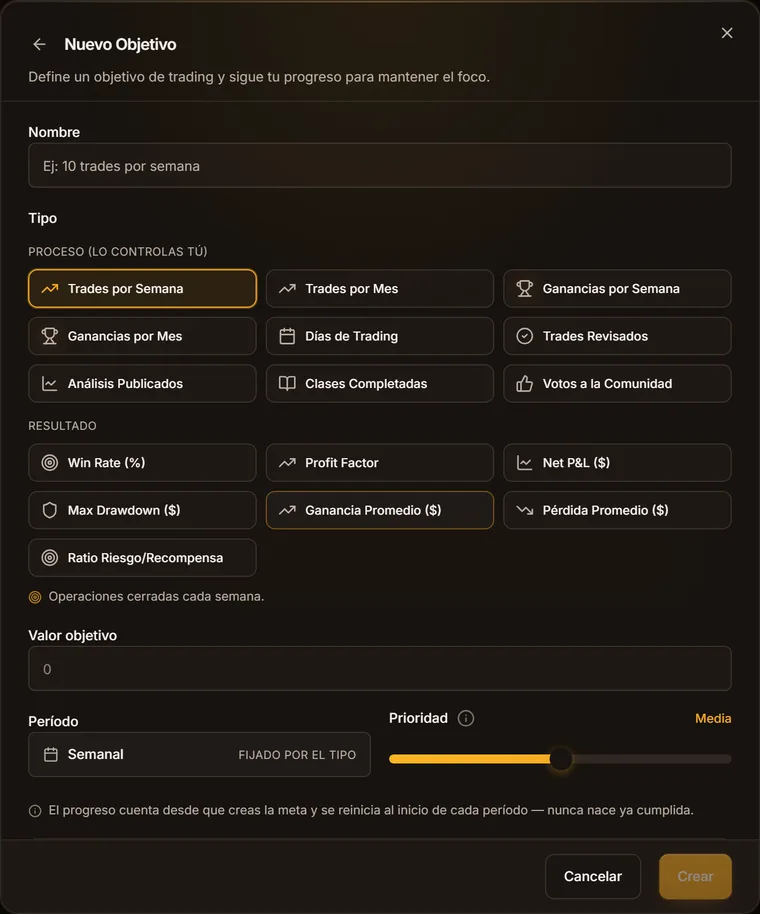The image size is (760, 914).
Task: Click the calendar icon on Días de Trading
Action: pyautogui.click(x=287, y=336)
